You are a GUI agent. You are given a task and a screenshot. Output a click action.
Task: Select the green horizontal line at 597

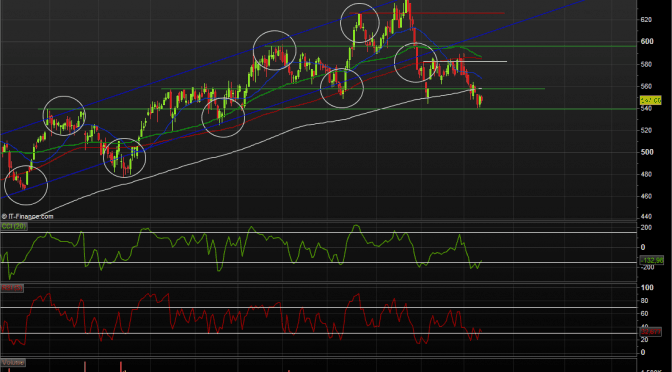coord(450,46)
